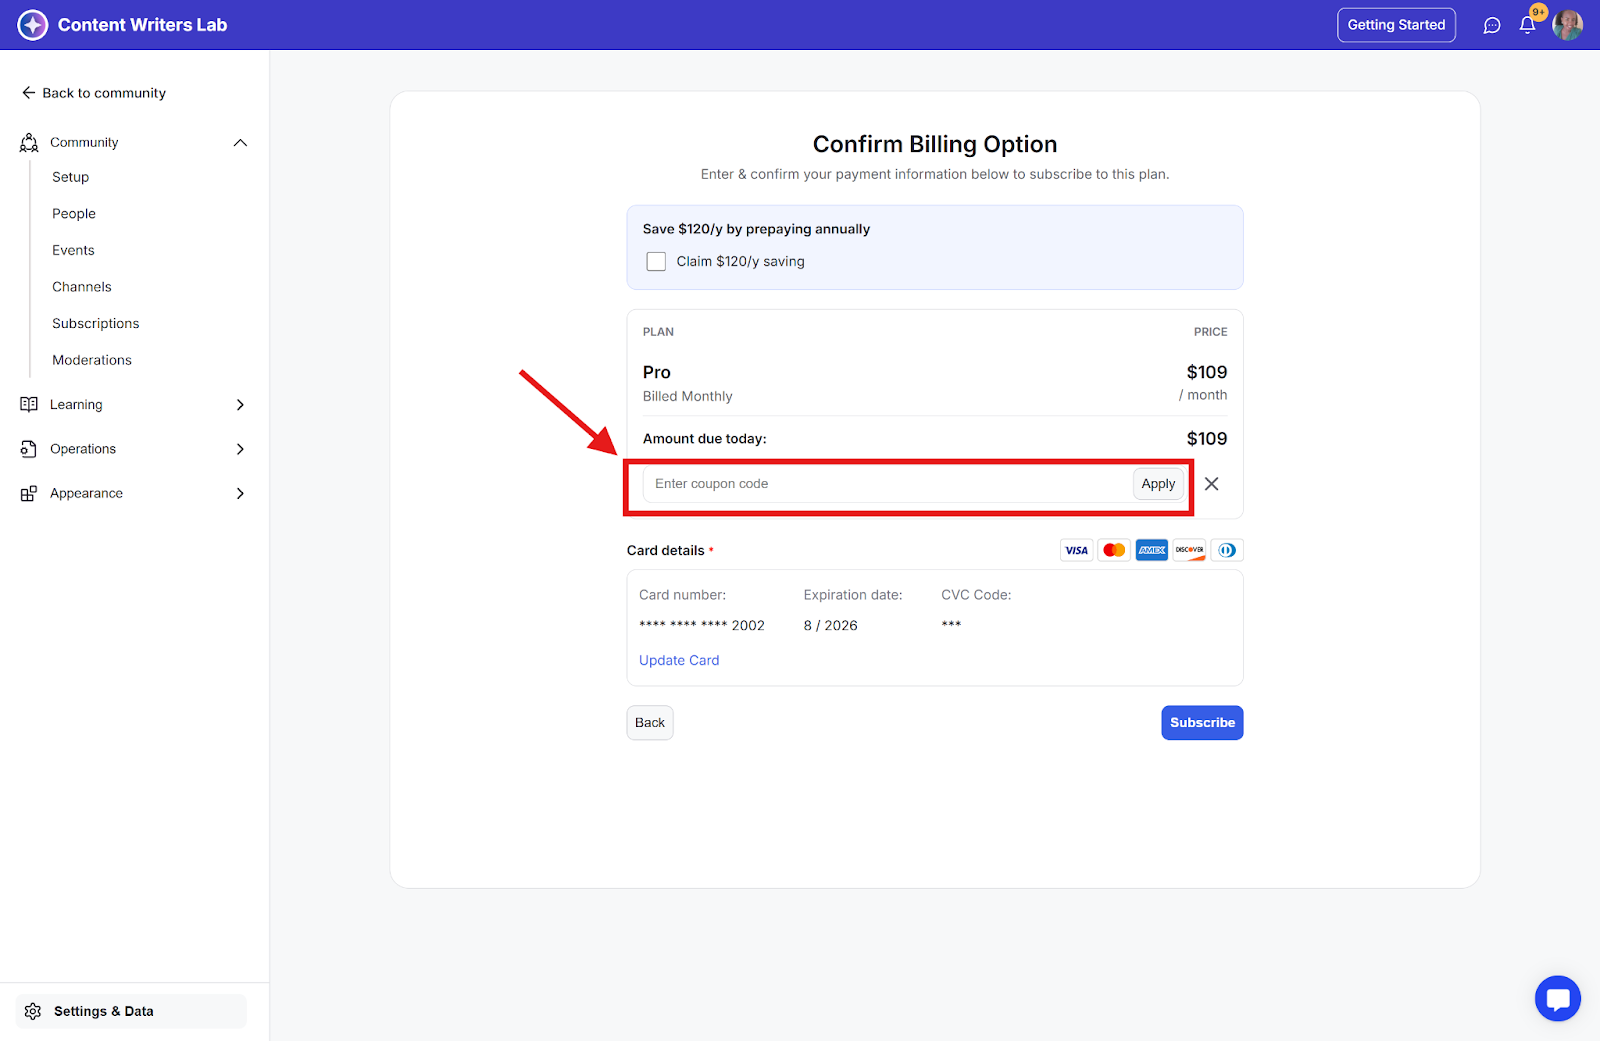
Task: Expand the Learning section
Action: (x=240, y=405)
